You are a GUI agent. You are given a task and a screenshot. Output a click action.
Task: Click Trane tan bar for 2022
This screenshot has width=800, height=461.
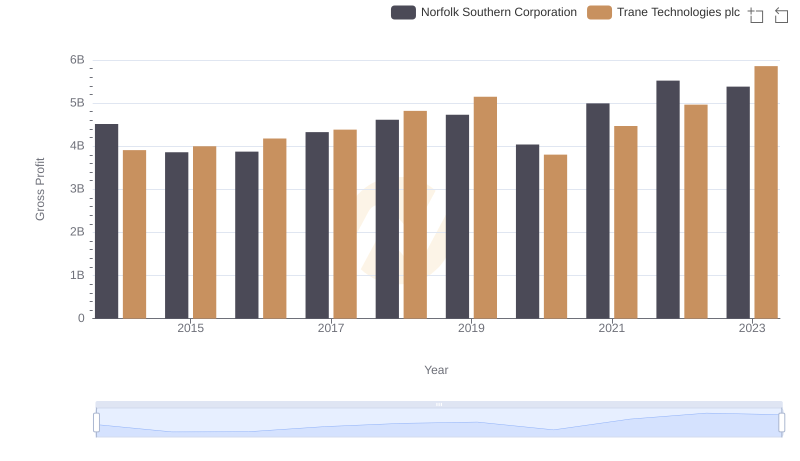coord(696,212)
